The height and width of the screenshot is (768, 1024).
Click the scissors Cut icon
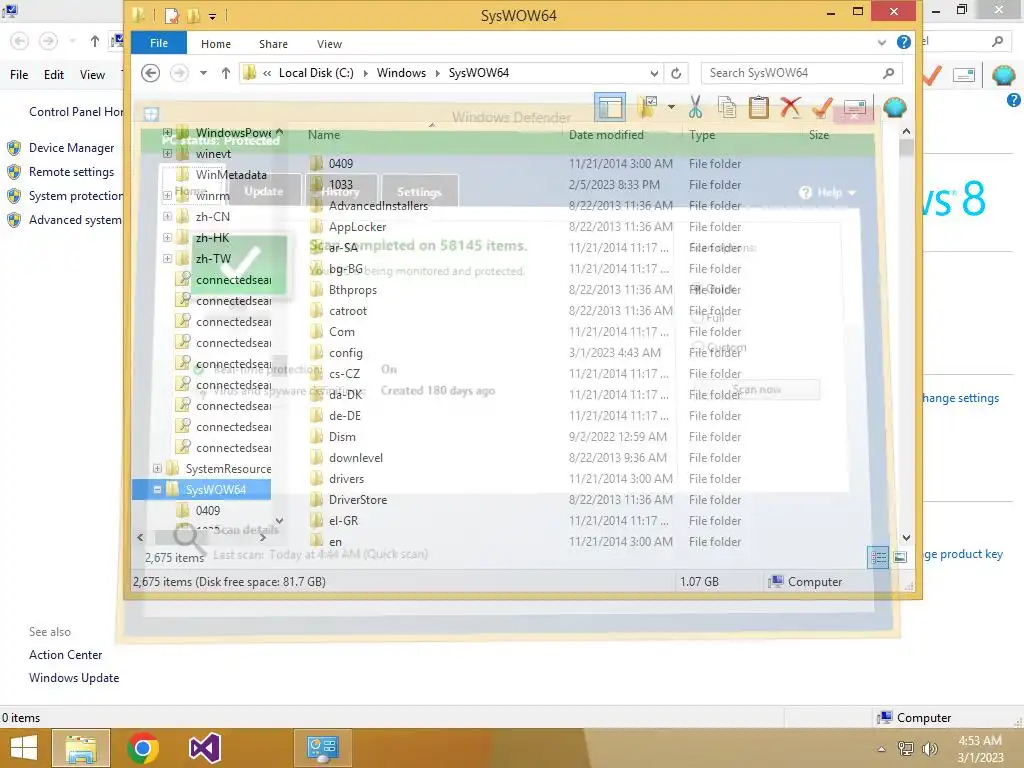tap(695, 107)
